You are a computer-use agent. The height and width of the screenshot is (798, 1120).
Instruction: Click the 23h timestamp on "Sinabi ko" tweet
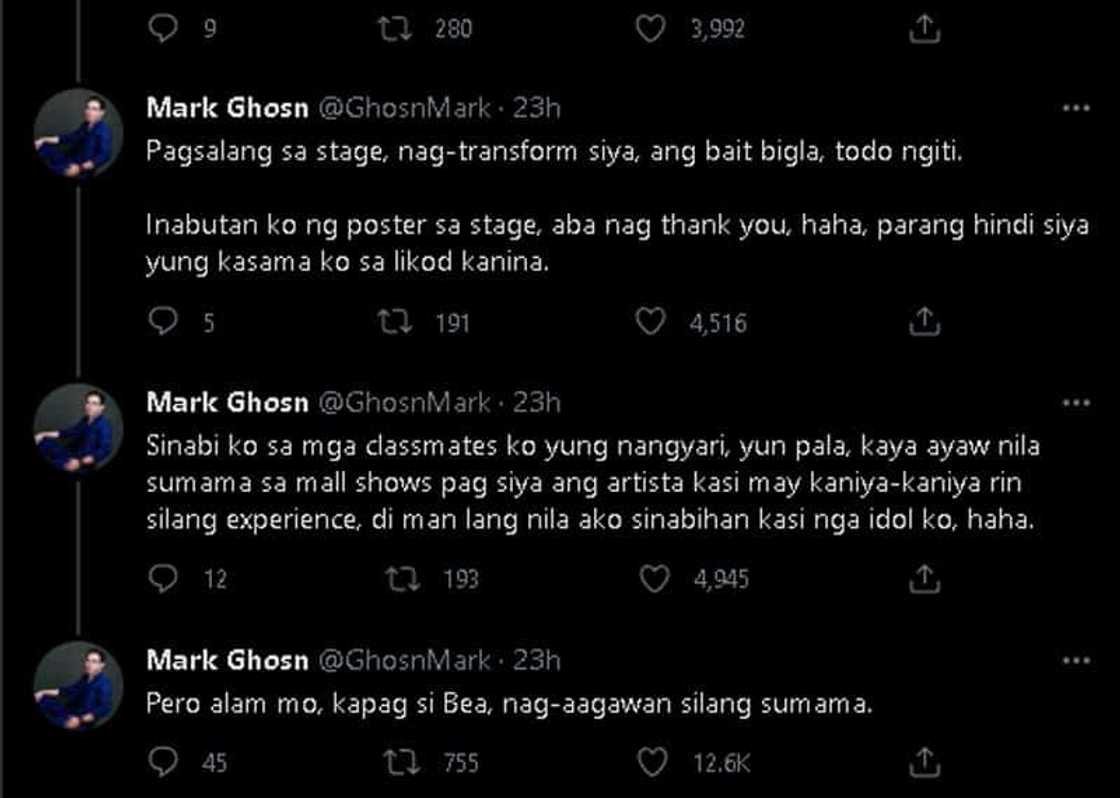point(536,403)
